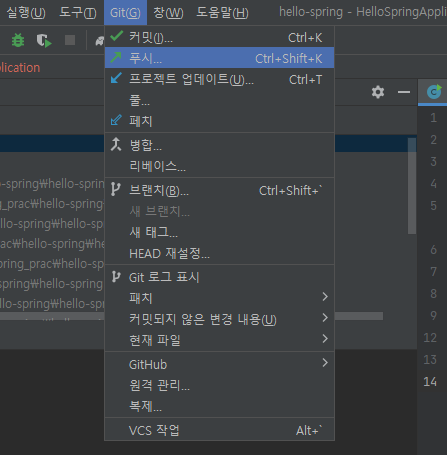Click the gray Stop square button

(70, 40)
